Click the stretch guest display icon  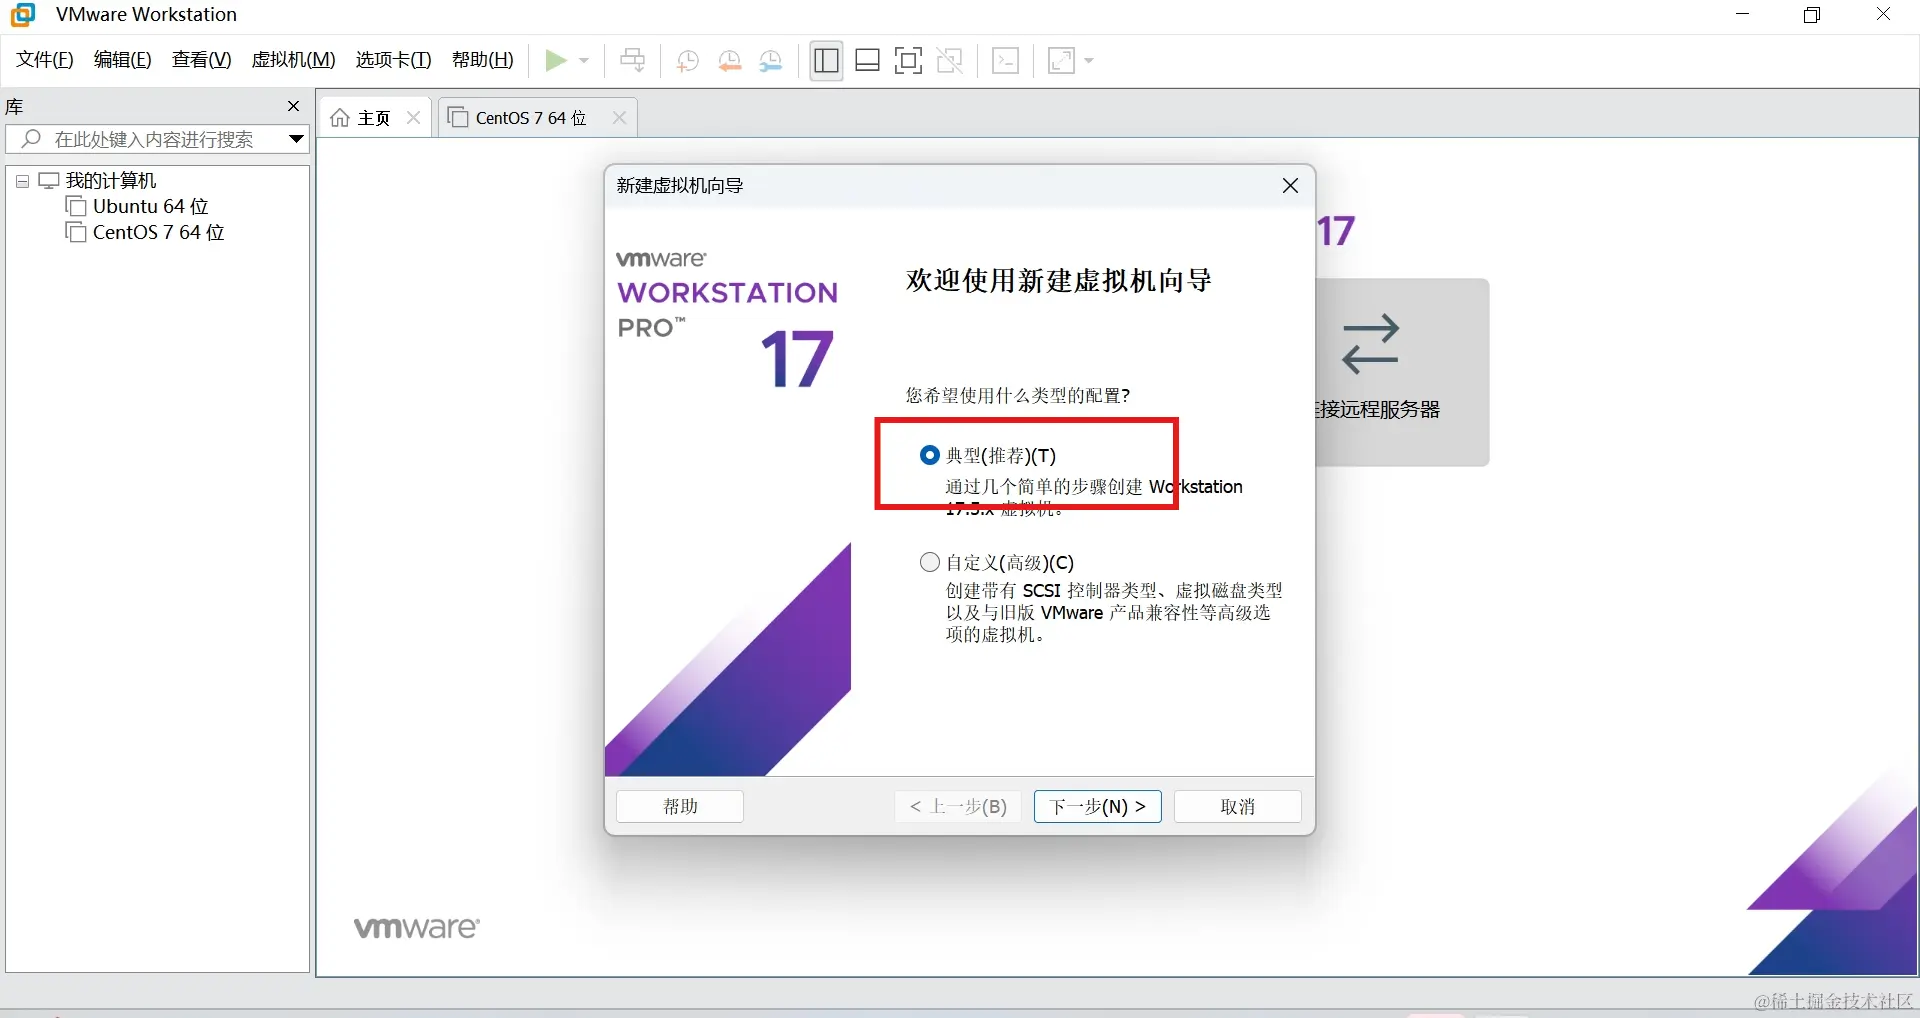point(1061,61)
